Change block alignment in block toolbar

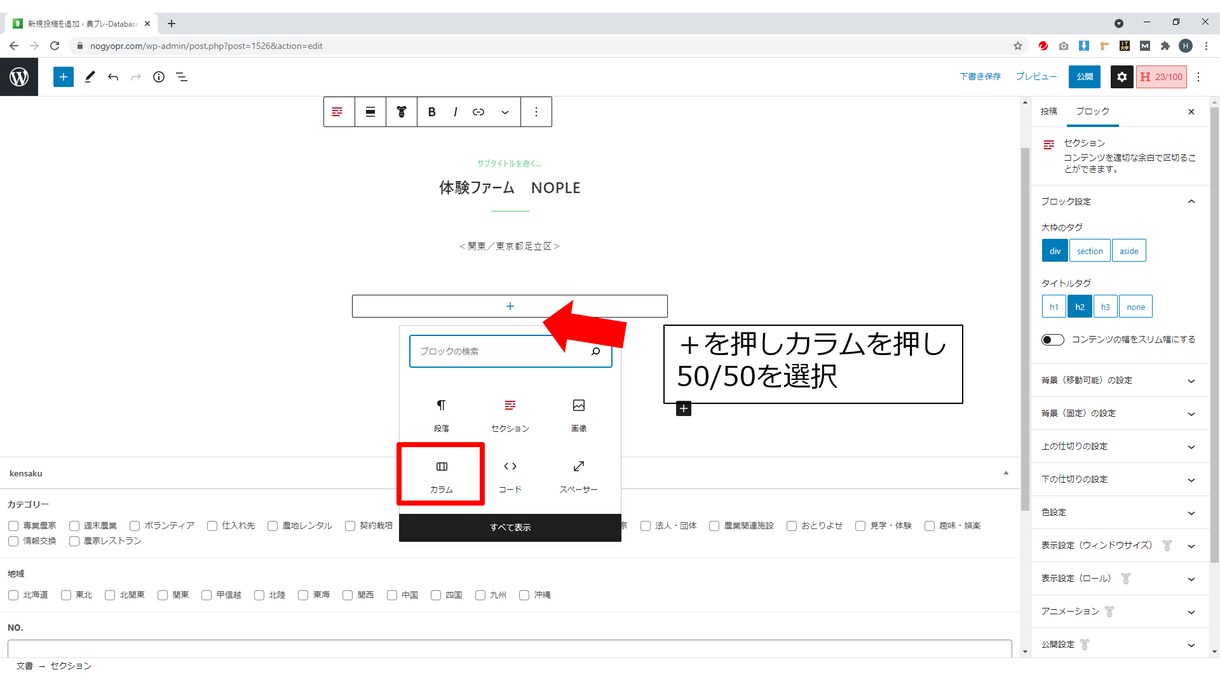click(x=370, y=112)
